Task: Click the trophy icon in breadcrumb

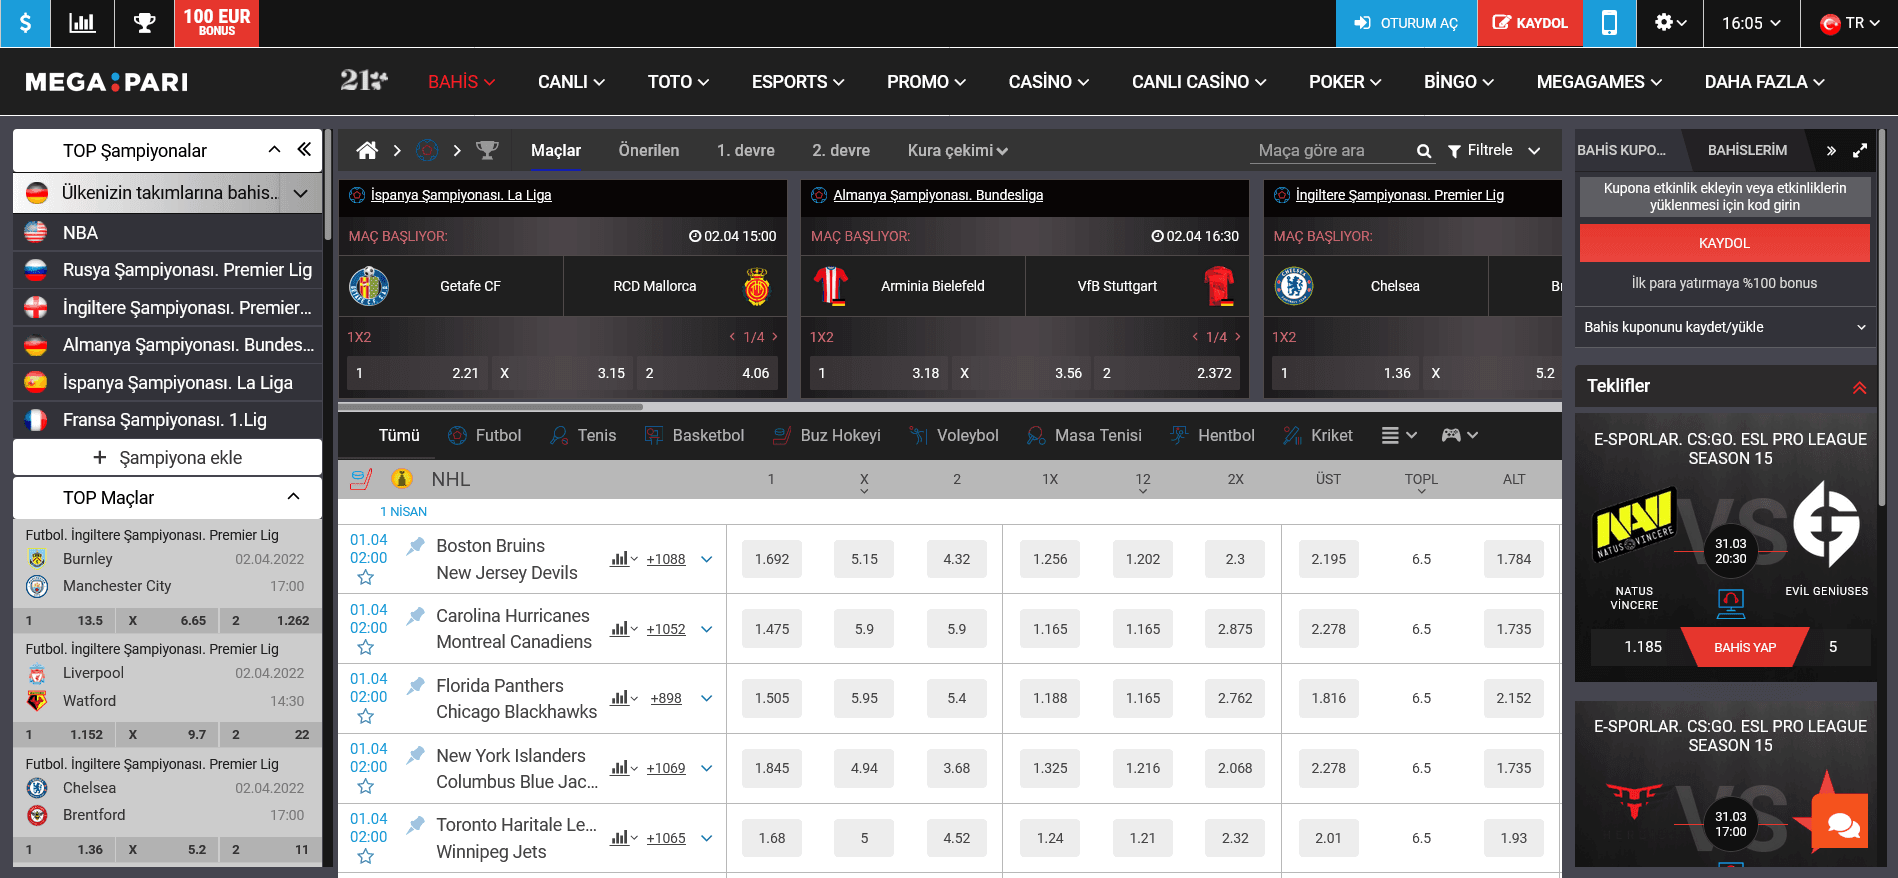Action: 487,150
